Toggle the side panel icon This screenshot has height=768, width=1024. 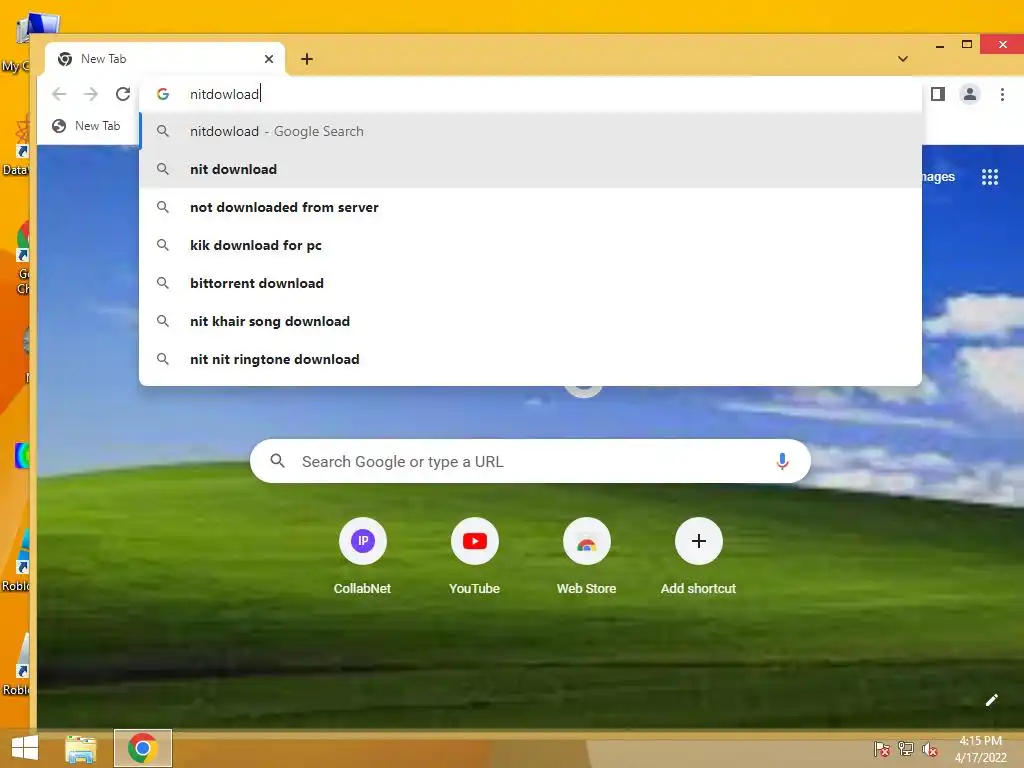[x=938, y=94]
